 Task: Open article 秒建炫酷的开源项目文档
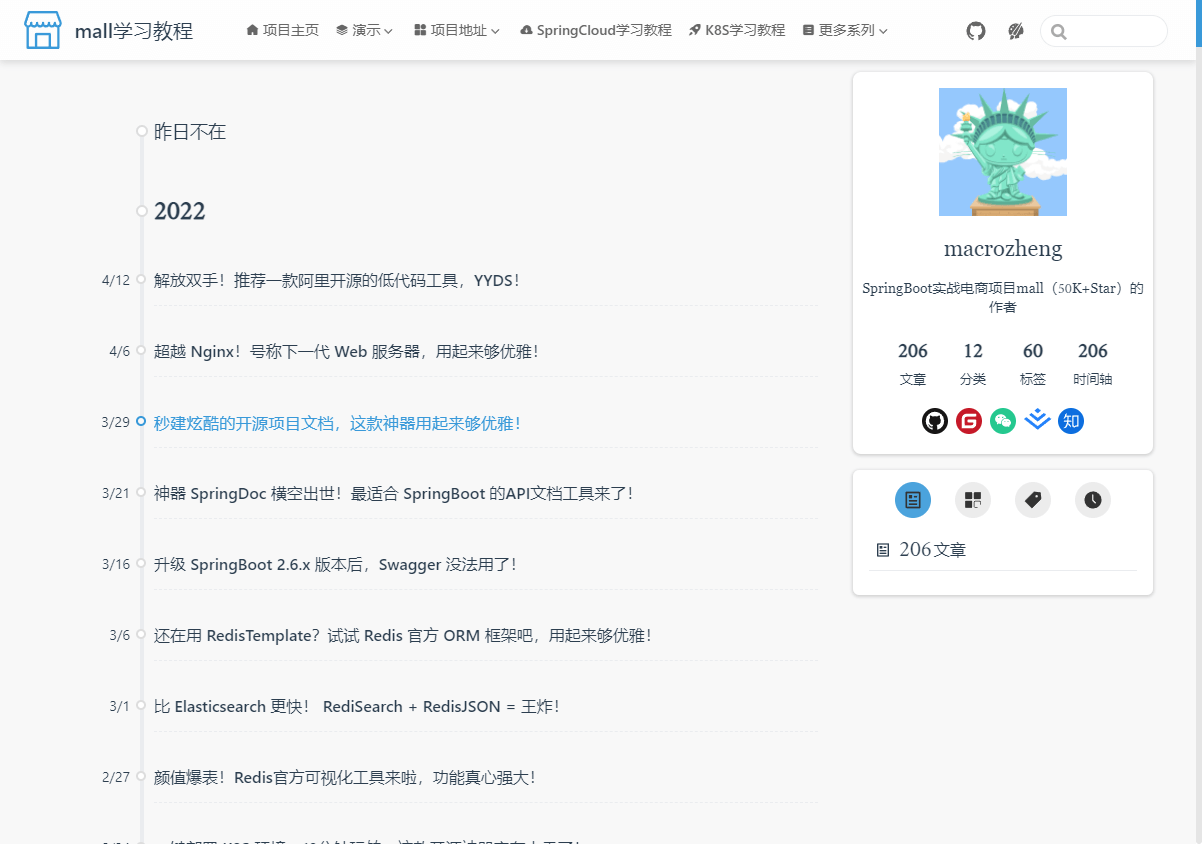coord(338,423)
